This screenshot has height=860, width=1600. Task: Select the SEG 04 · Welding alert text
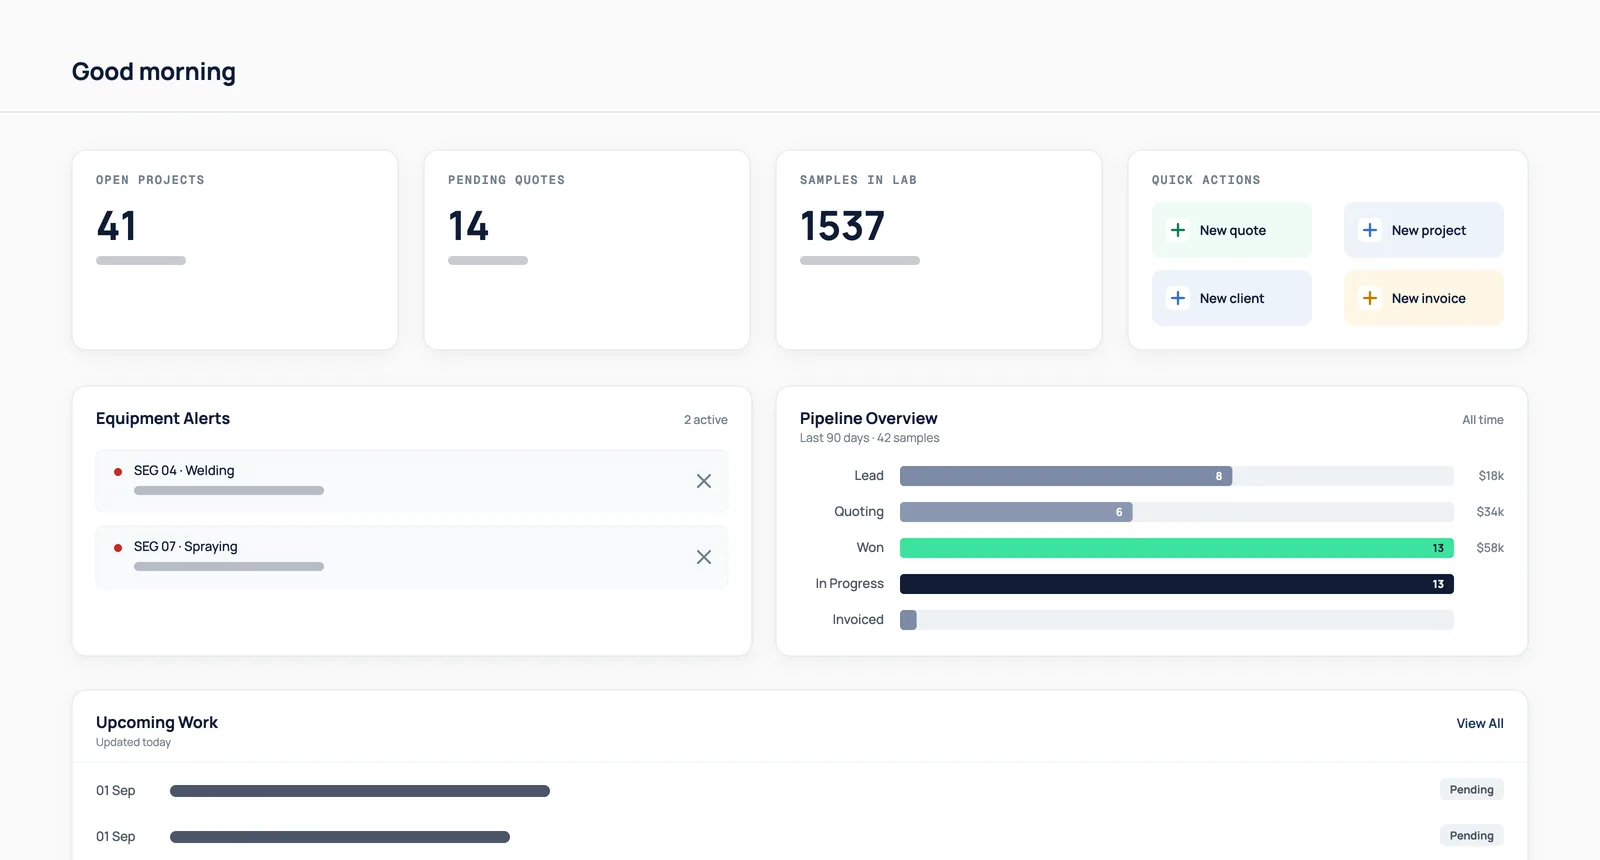(184, 470)
